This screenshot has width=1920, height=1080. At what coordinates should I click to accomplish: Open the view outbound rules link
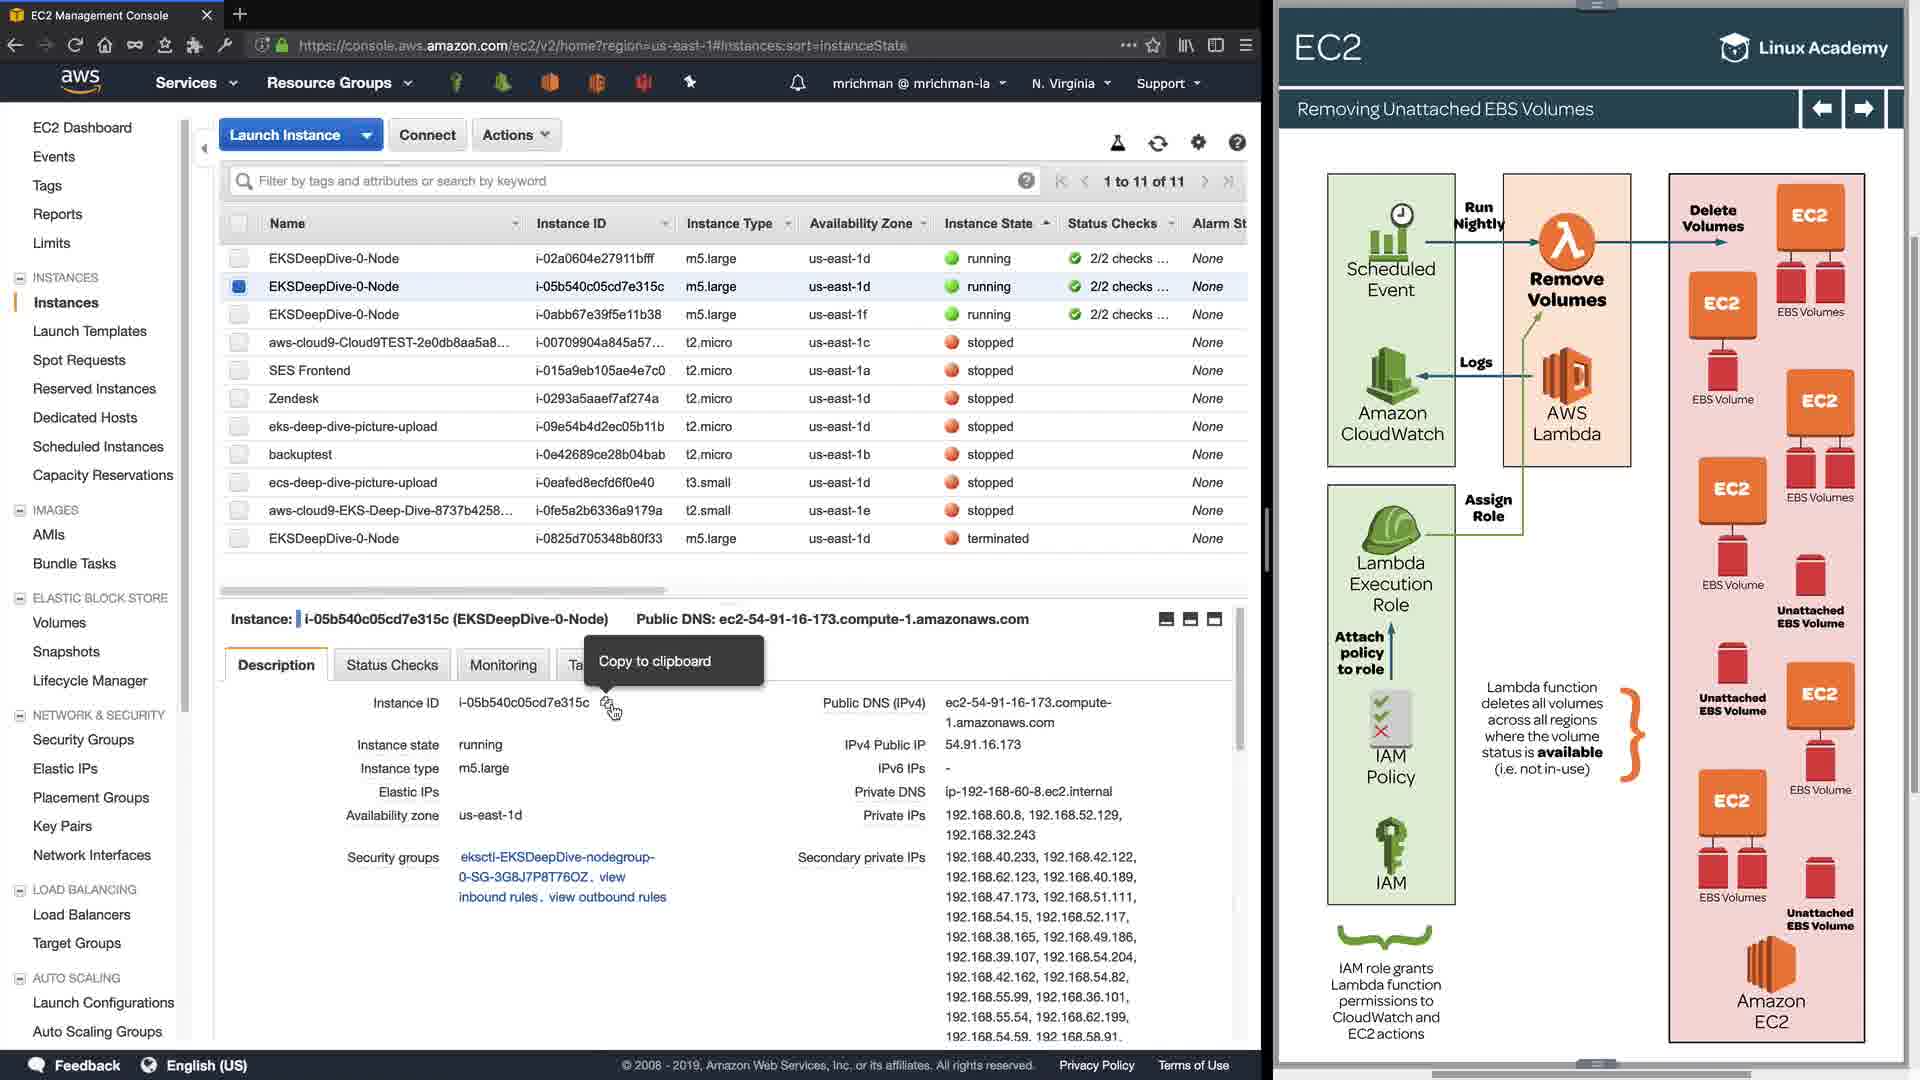point(607,897)
